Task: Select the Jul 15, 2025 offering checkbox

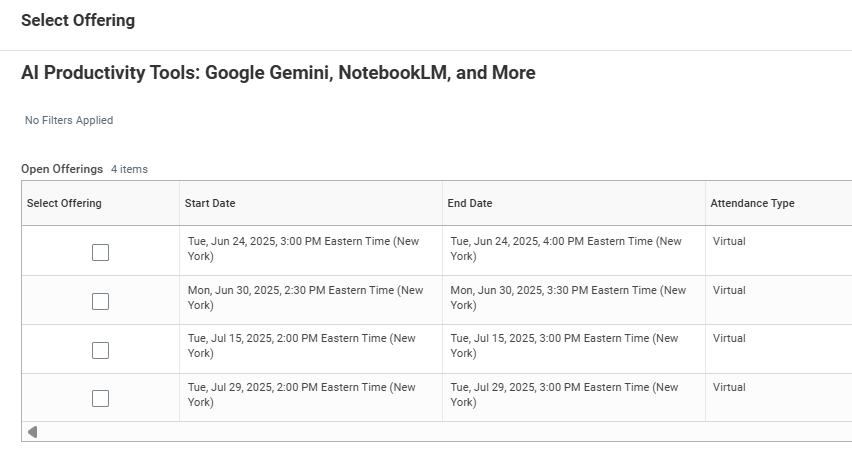Action: pos(101,350)
